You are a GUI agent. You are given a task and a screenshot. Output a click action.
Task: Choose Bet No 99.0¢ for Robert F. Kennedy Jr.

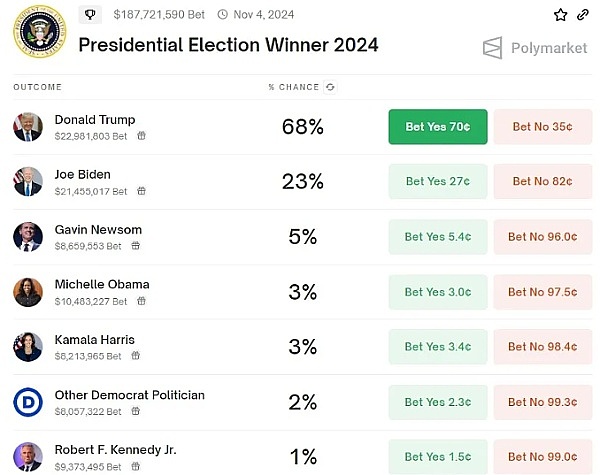tap(543, 456)
